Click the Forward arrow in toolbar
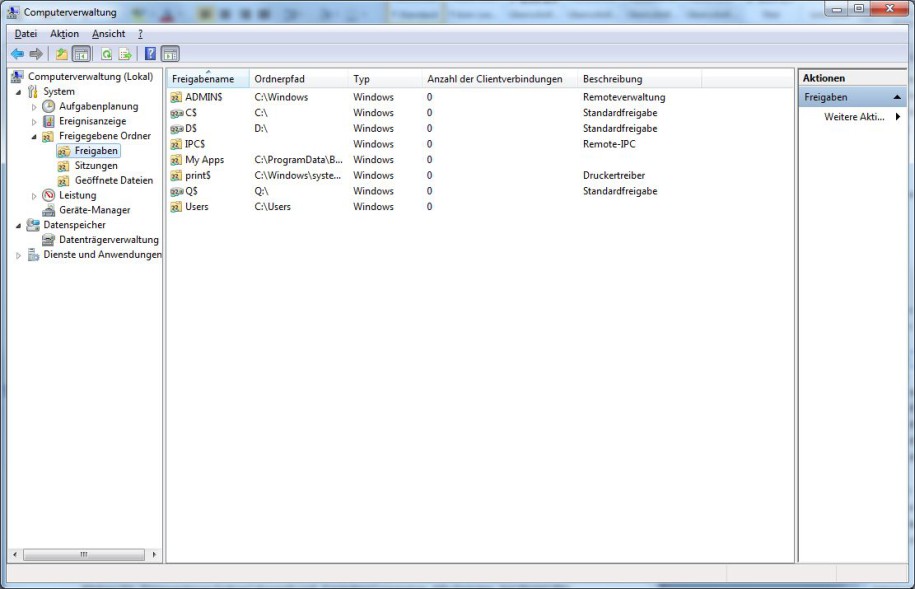915x589 pixels. (x=36, y=54)
